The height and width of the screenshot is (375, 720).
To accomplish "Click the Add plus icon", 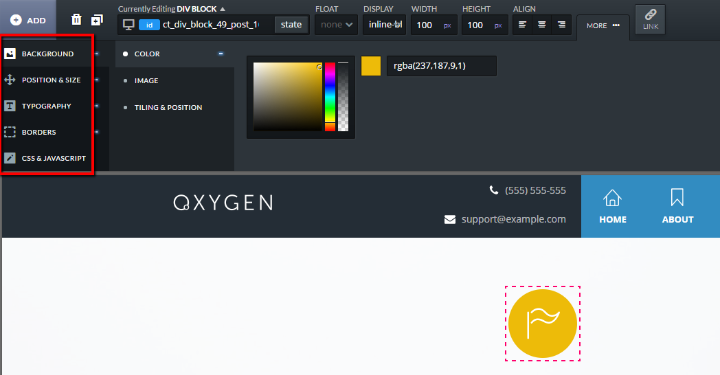I will point(16,20).
